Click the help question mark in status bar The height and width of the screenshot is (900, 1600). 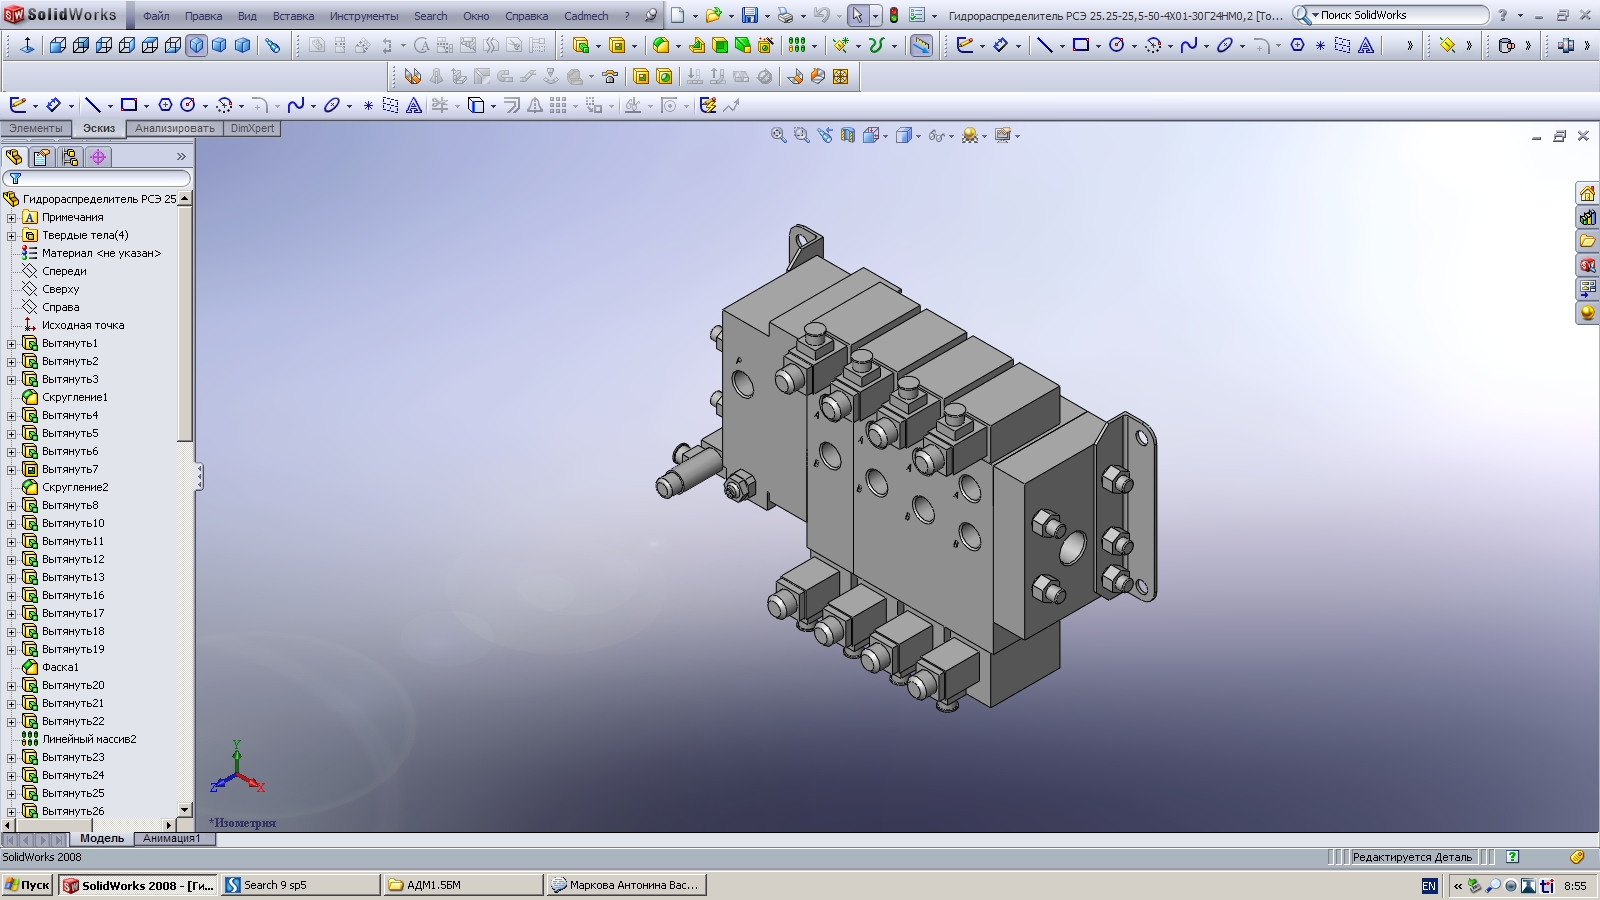1512,857
